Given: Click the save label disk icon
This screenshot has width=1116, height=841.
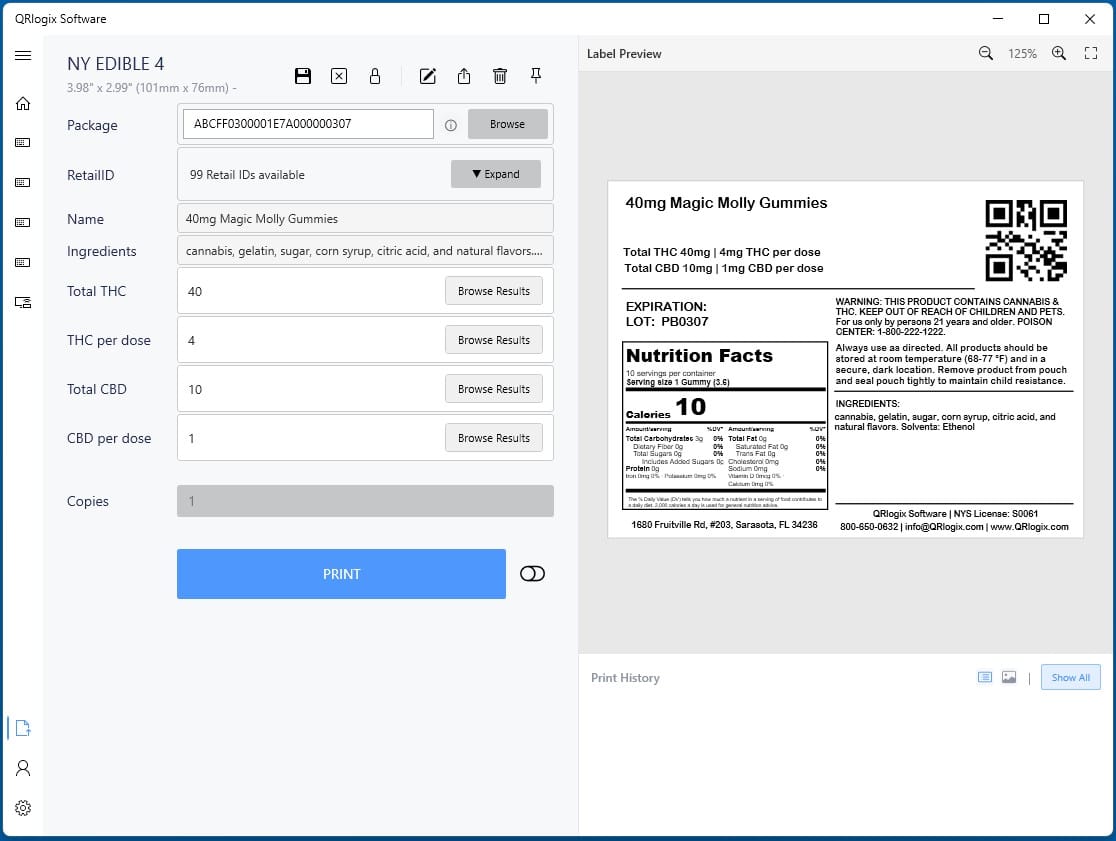Looking at the screenshot, I should (x=303, y=76).
